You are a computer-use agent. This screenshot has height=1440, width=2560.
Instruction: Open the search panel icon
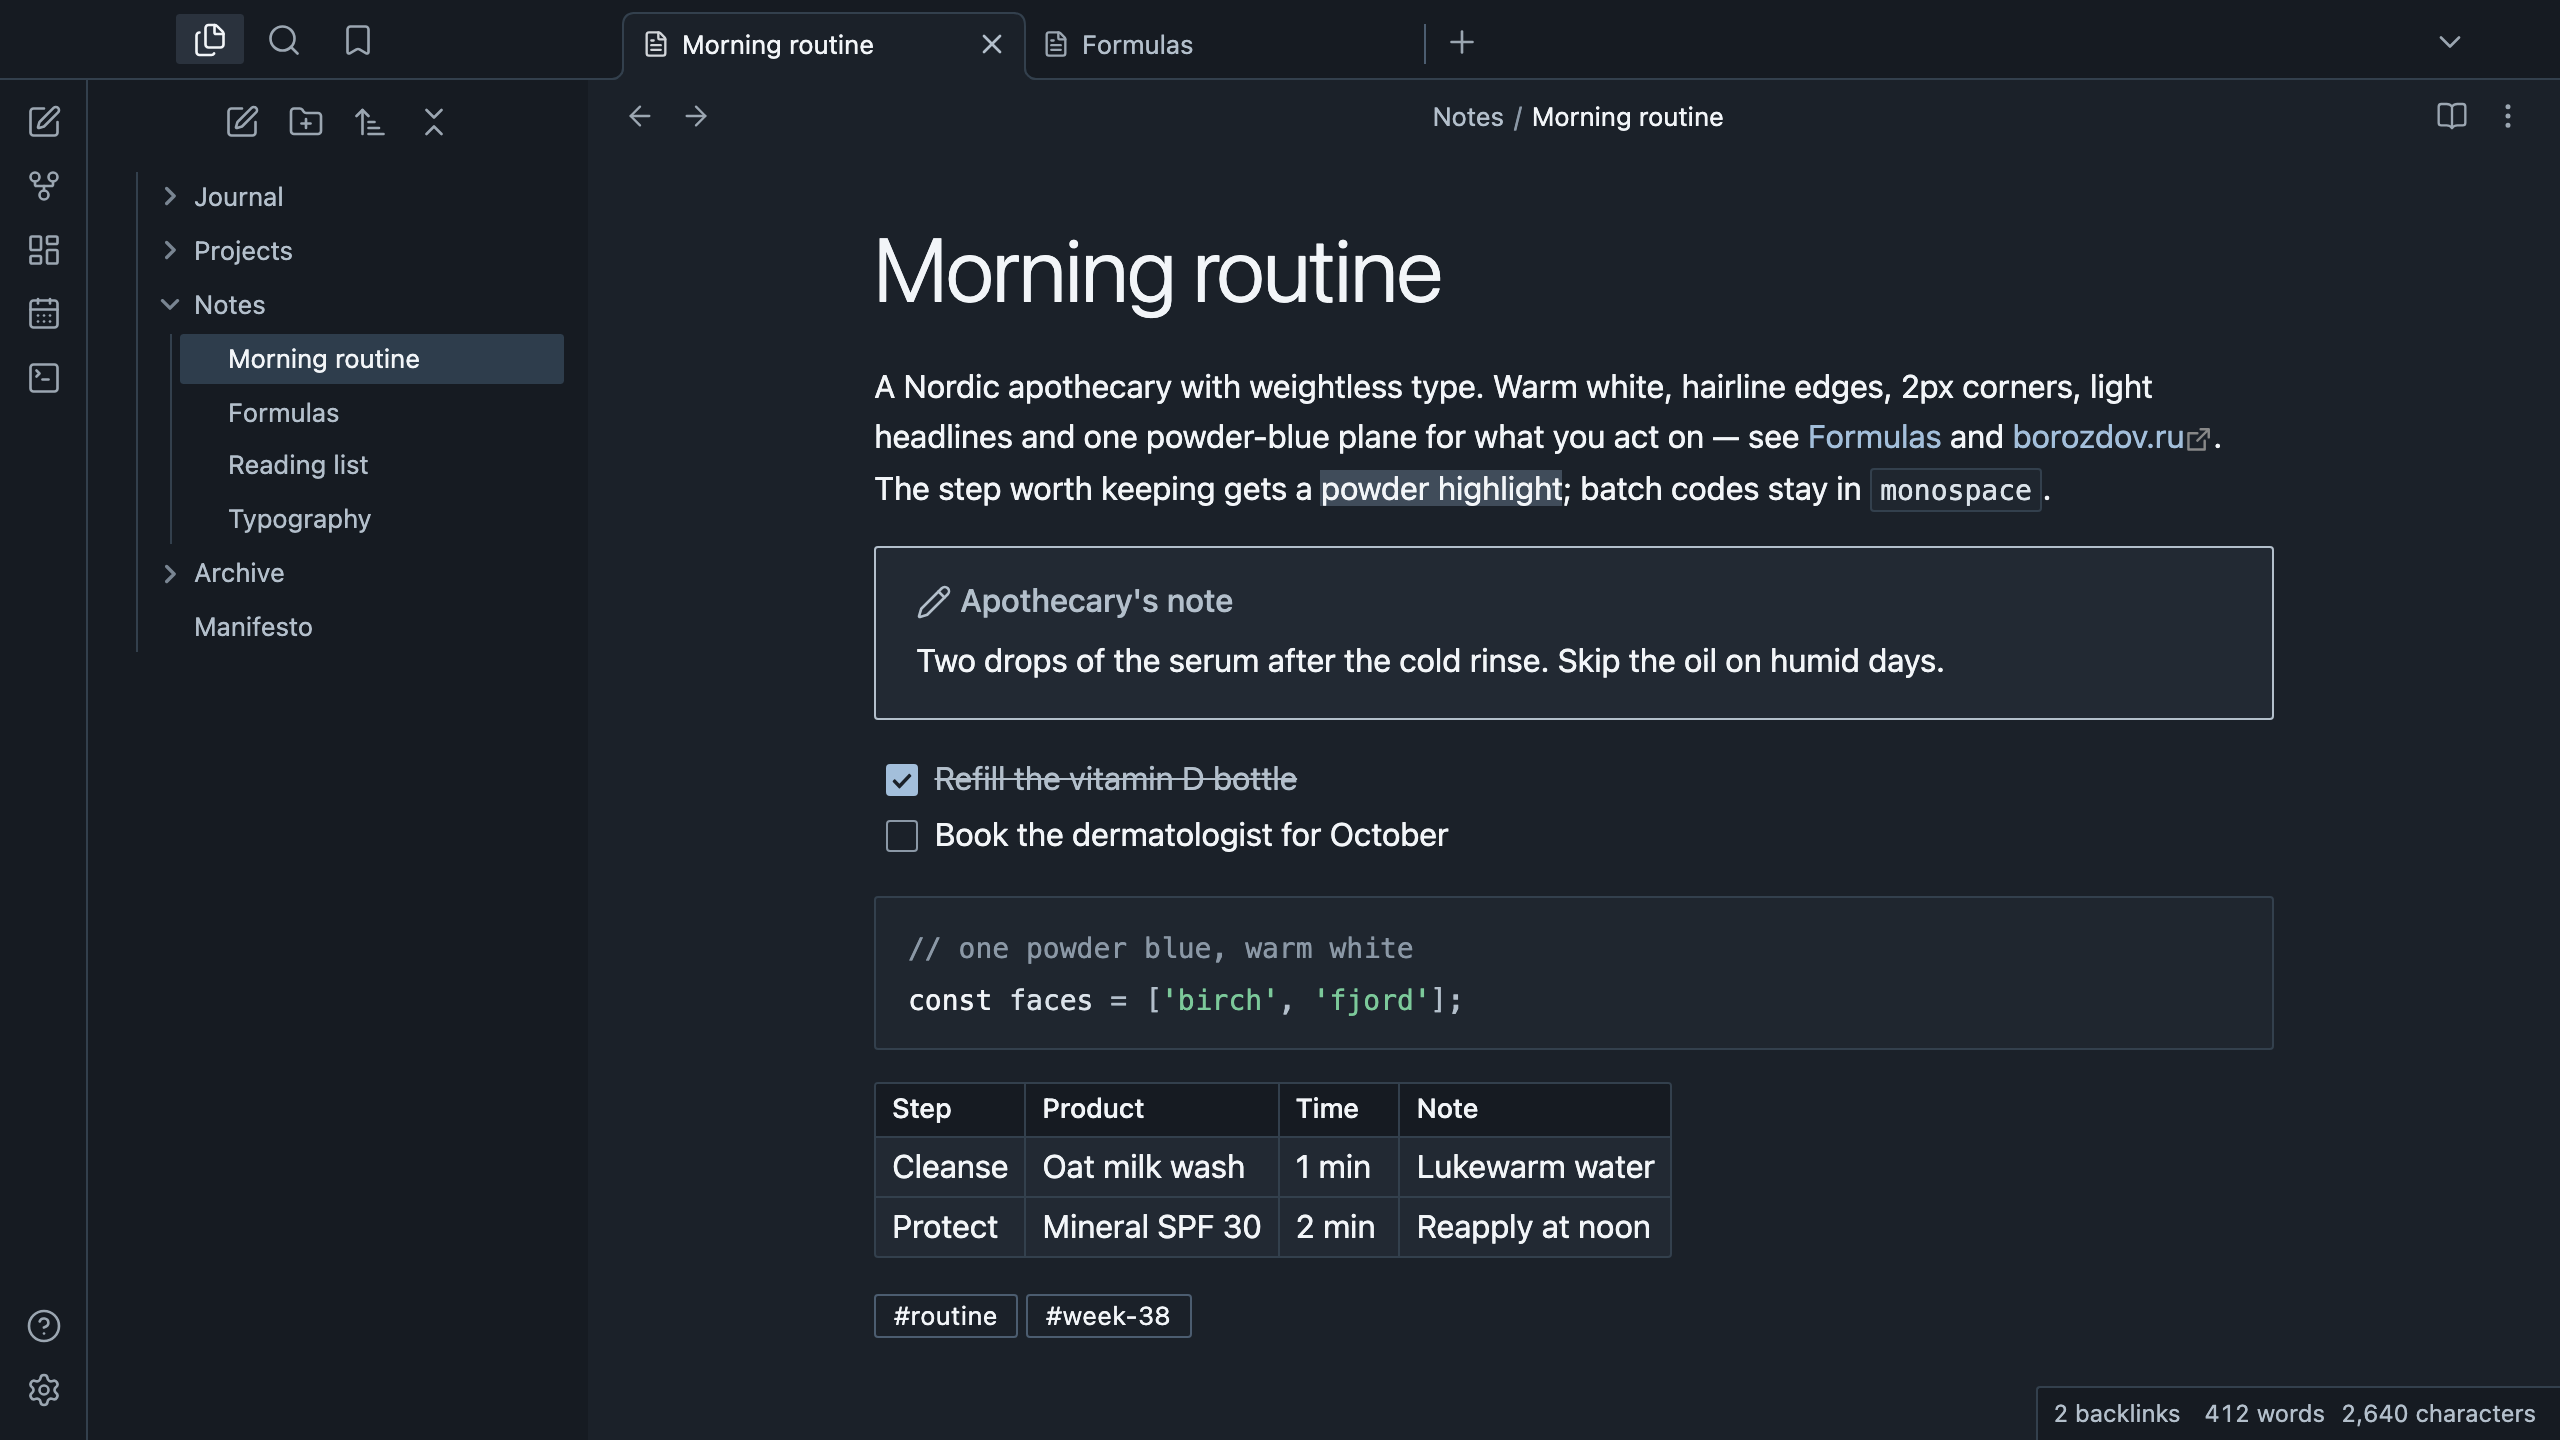click(284, 40)
